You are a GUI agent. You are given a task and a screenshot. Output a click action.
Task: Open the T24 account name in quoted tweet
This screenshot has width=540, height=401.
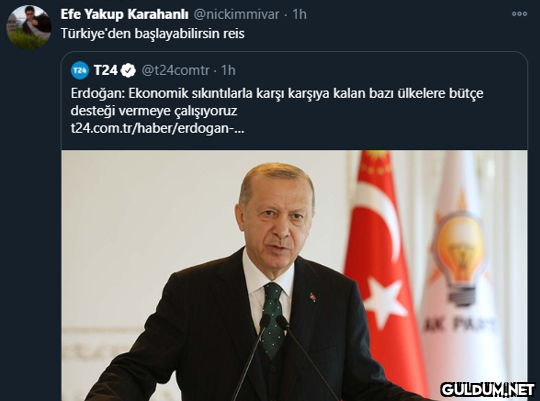coord(106,70)
